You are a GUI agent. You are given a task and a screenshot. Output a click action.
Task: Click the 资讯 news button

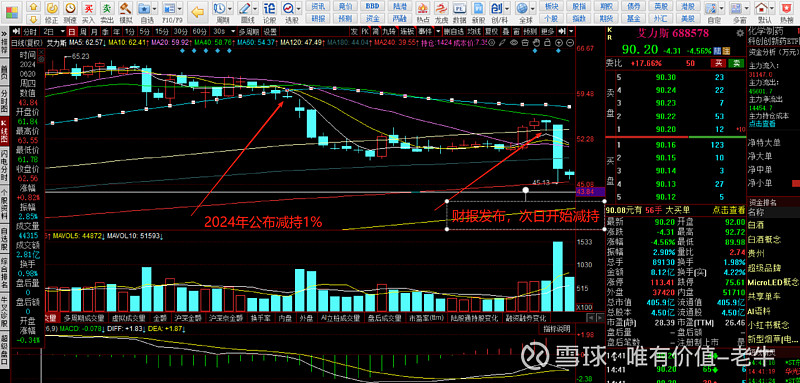[x=318, y=6]
